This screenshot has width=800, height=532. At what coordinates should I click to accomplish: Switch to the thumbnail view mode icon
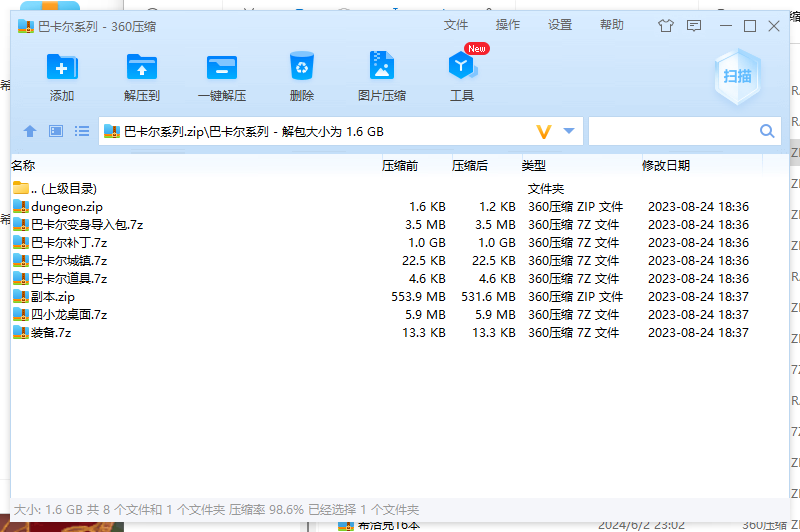coord(56,131)
